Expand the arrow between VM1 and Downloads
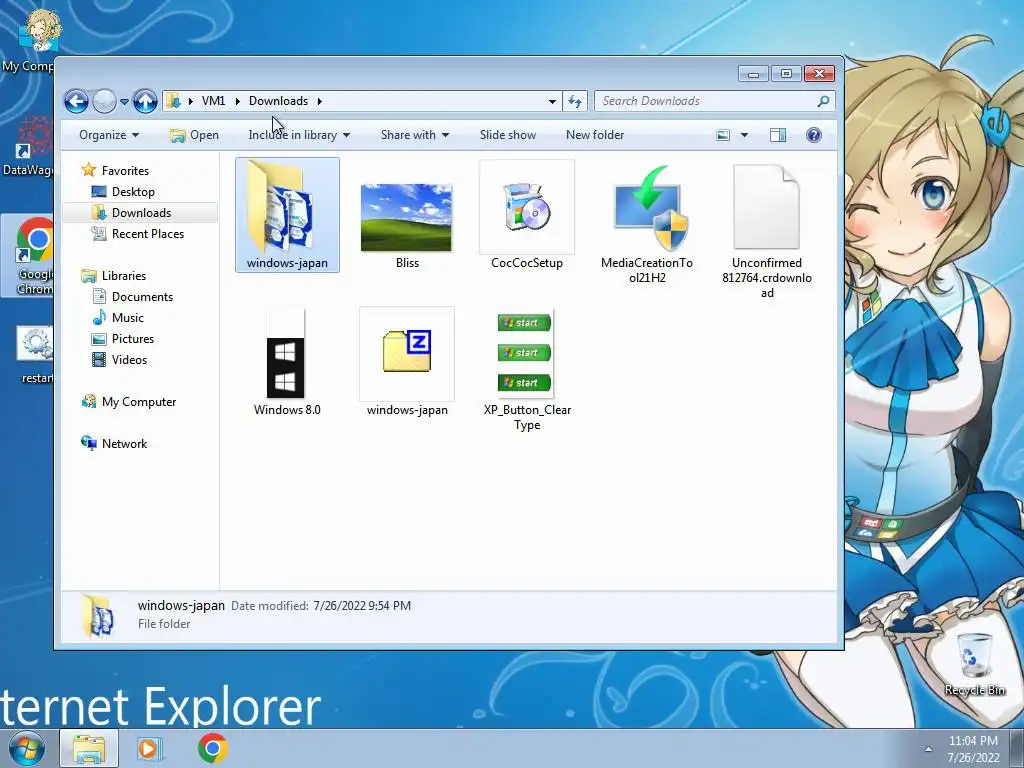The image size is (1024, 768). (x=237, y=101)
